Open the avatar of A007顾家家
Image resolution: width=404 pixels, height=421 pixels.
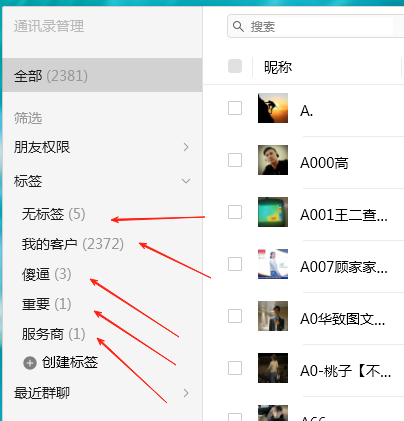(273, 264)
